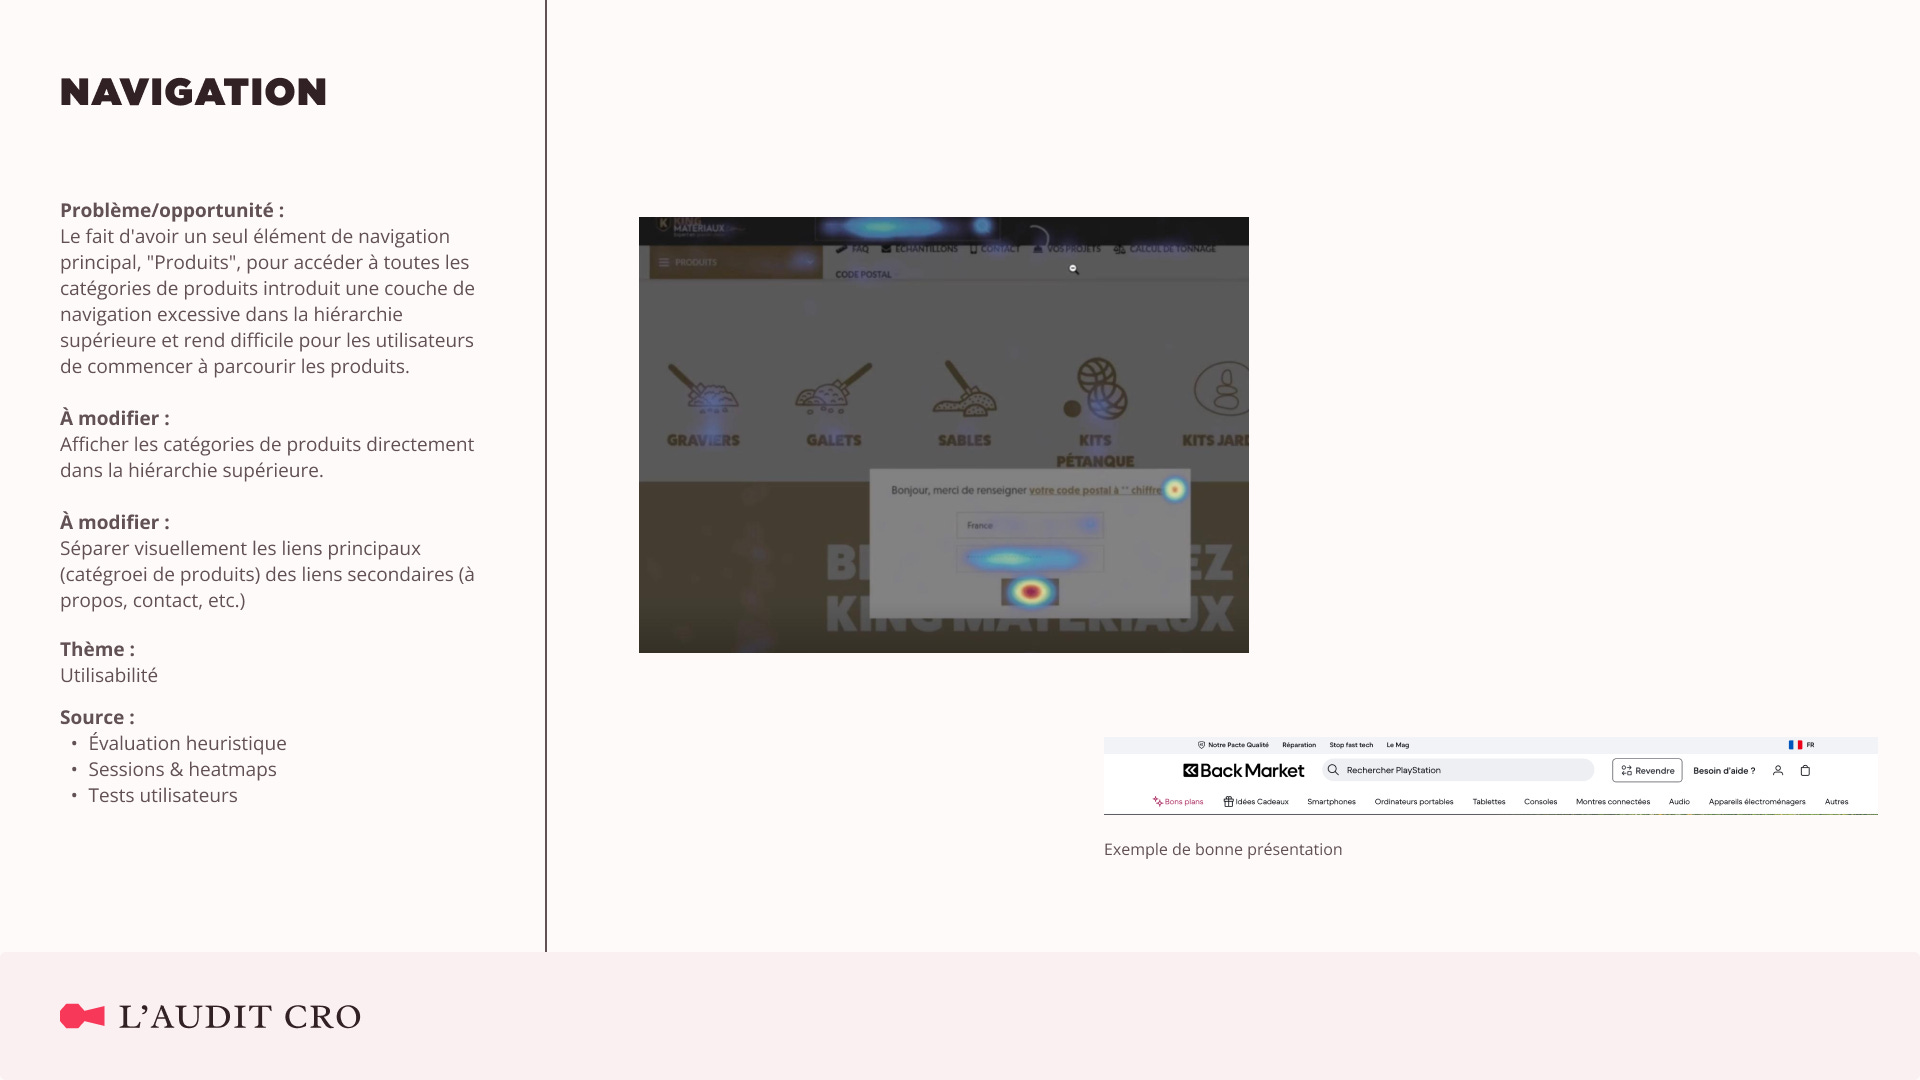The image size is (1920, 1080).
Task: Expand the France country dropdown
Action: click(x=1029, y=525)
